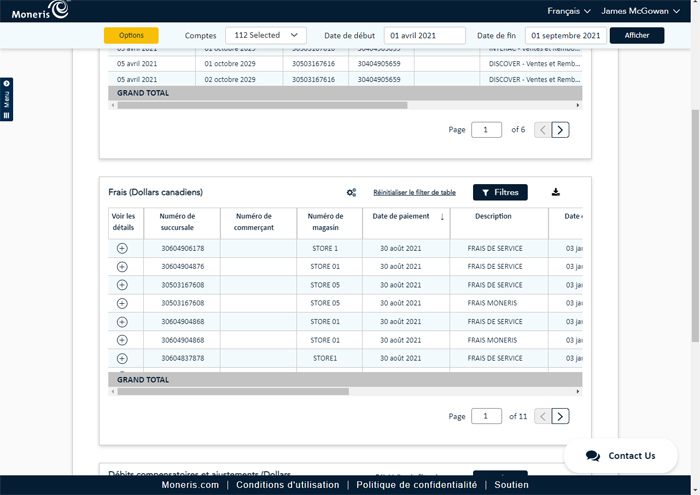Click the Date de début field
The image size is (700, 495).
[x=425, y=35]
